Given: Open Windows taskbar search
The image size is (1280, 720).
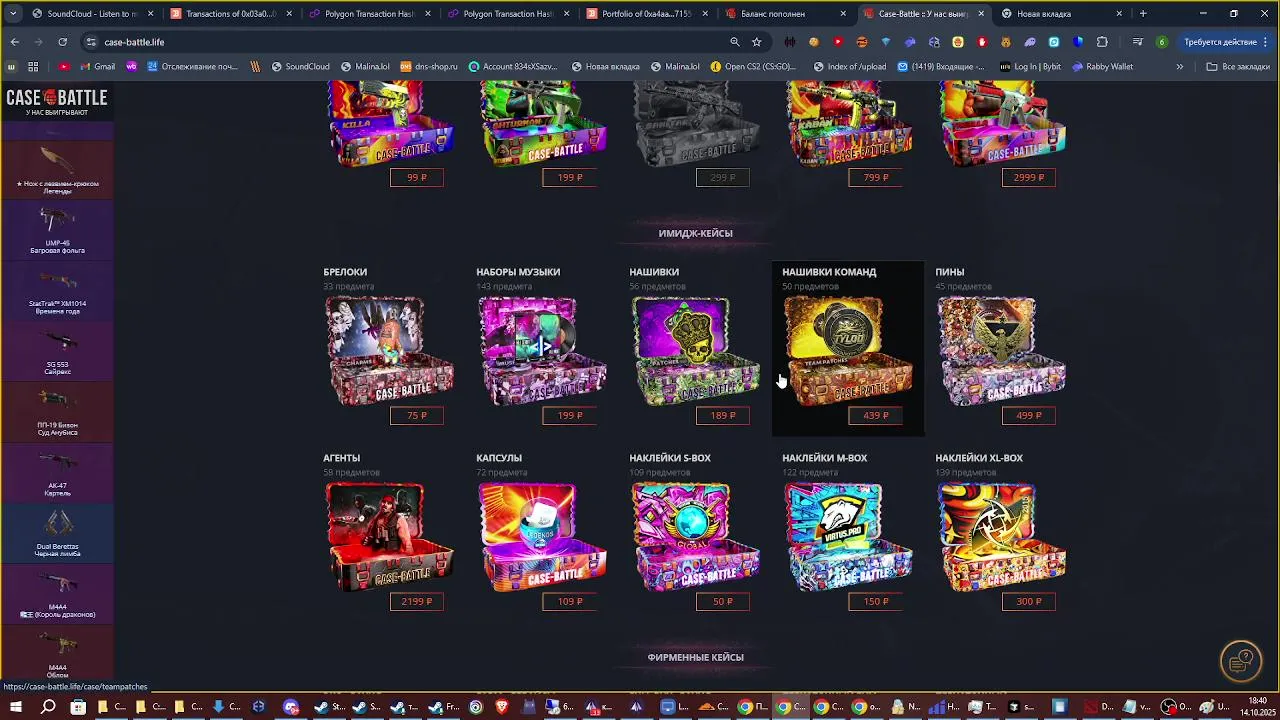Looking at the screenshot, I should point(48,707).
